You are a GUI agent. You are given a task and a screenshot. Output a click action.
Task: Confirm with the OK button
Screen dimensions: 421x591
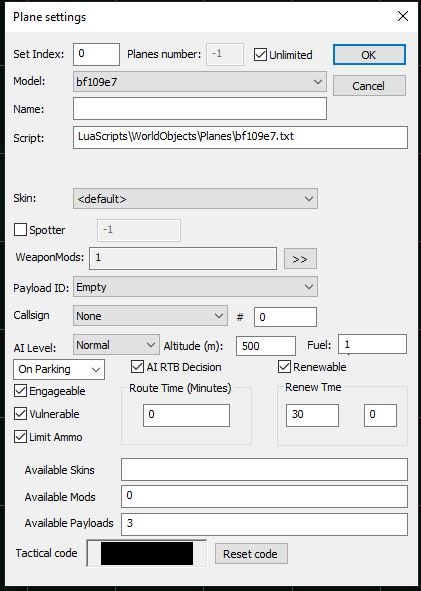coord(369,55)
